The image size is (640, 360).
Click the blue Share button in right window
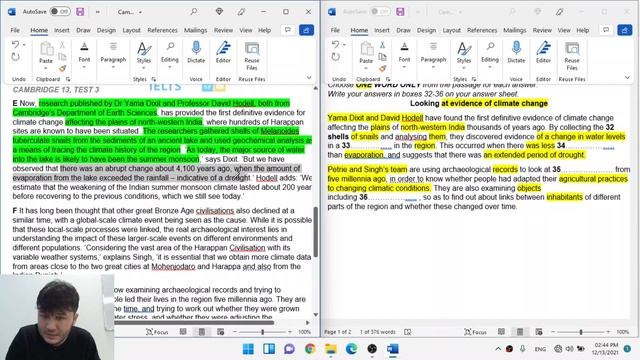(624, 30)
